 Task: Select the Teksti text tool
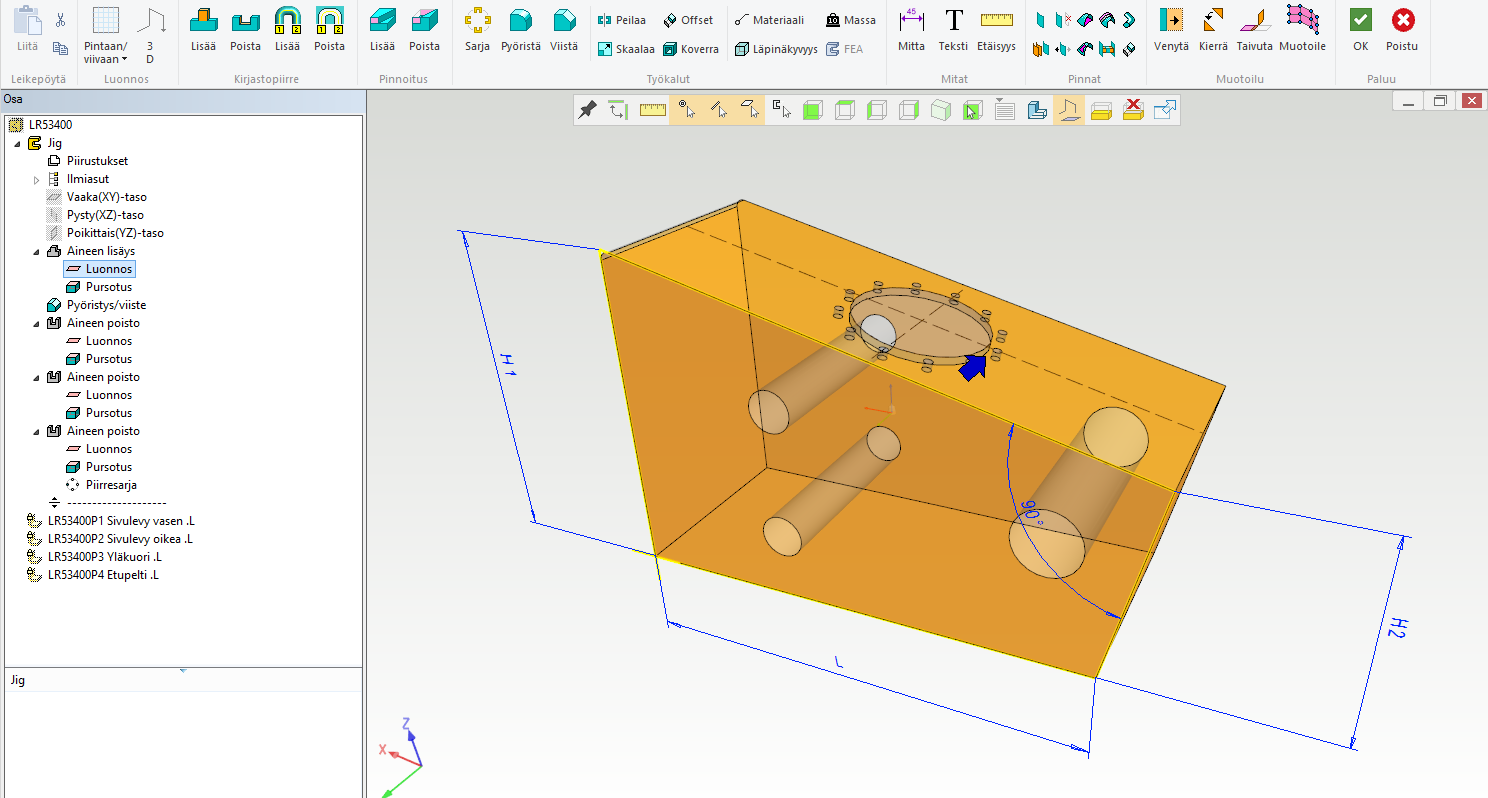(954, 29)
